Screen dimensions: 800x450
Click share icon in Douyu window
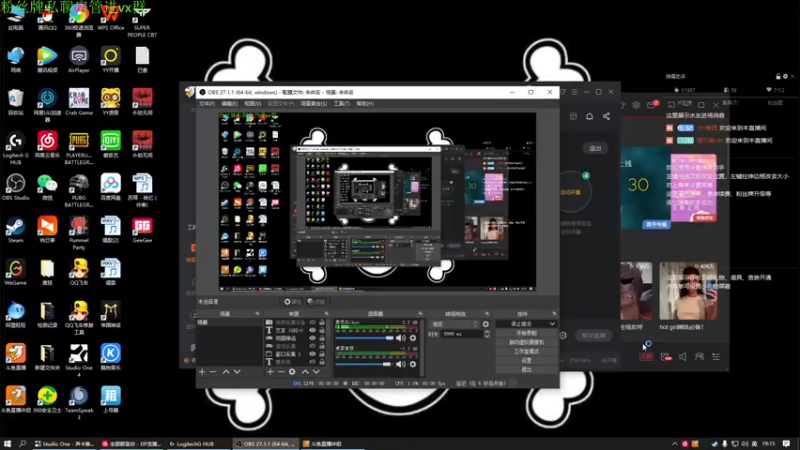pyautogui.click(x=606, y=116)
